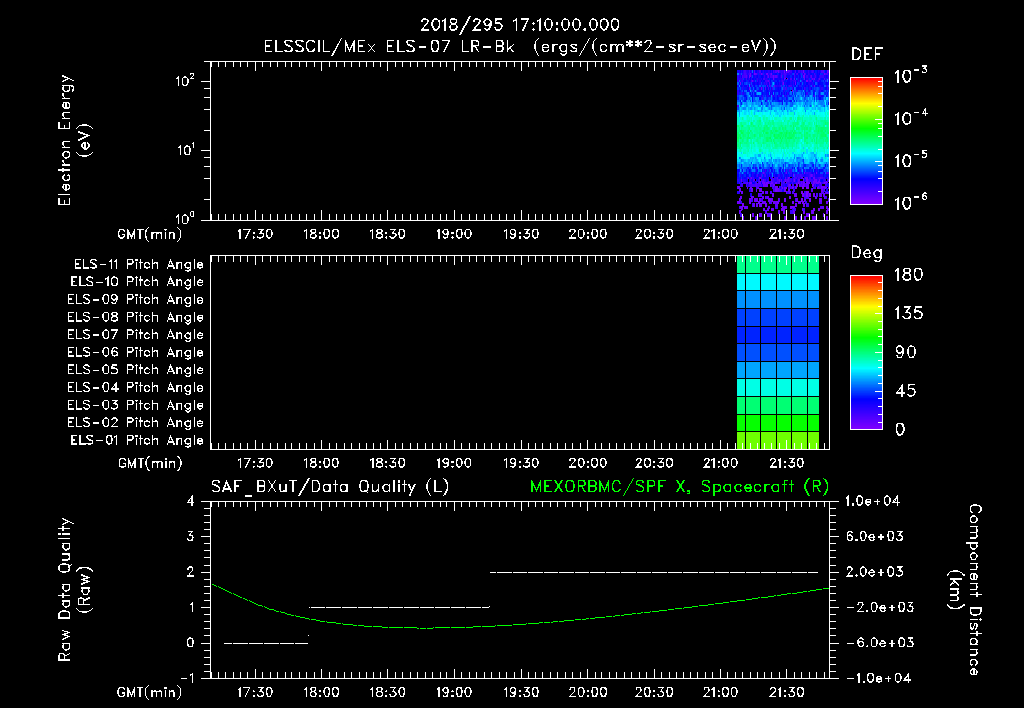Click the GMT(min) label under top panel

pos(150,234)
